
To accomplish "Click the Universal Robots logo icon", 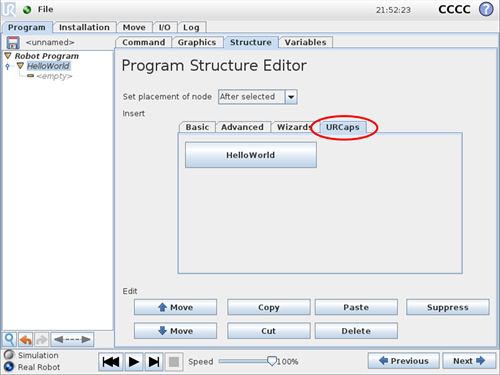I will (9, 9).
